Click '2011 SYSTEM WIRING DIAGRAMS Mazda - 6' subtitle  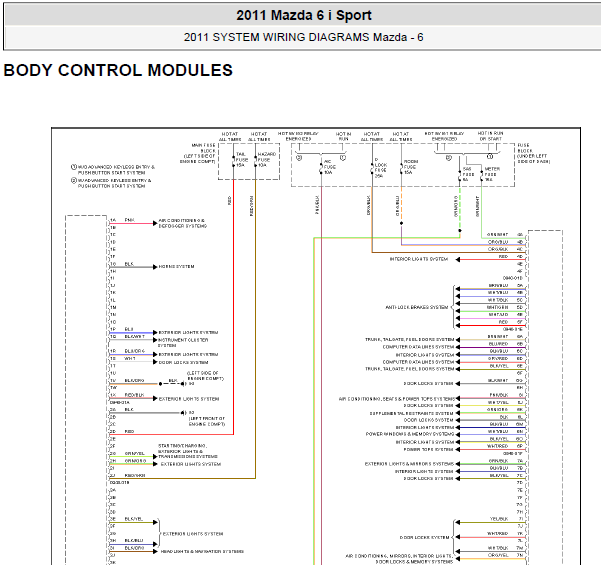click(303, 37)
